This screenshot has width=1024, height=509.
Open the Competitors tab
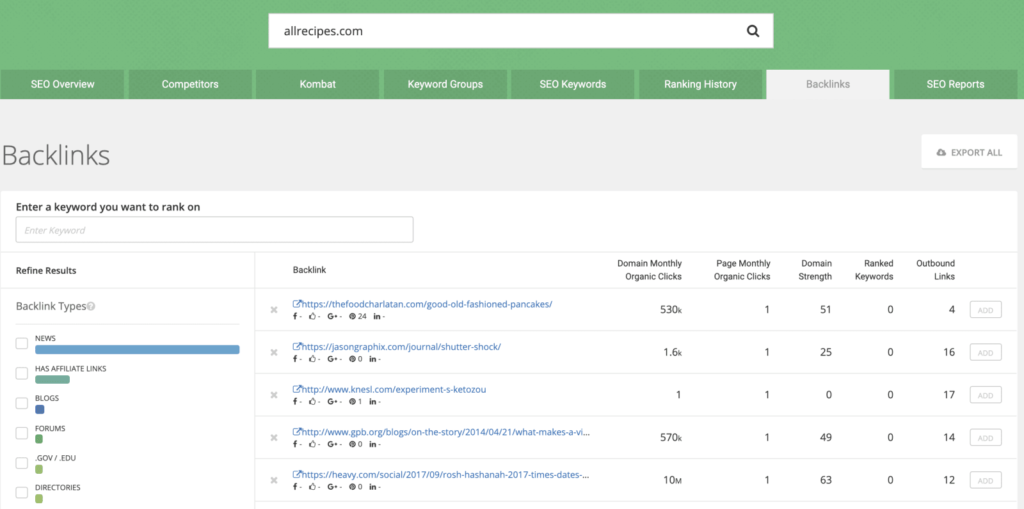(190, 84)
